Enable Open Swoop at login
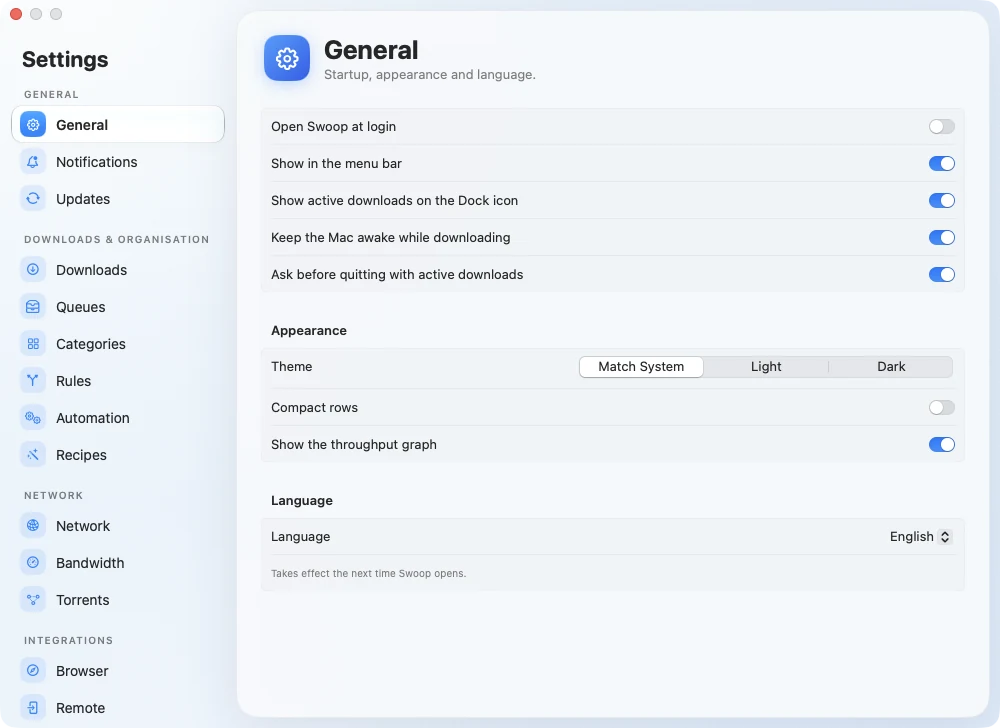Screen dimensions: 1000x728 pos(941,126)
